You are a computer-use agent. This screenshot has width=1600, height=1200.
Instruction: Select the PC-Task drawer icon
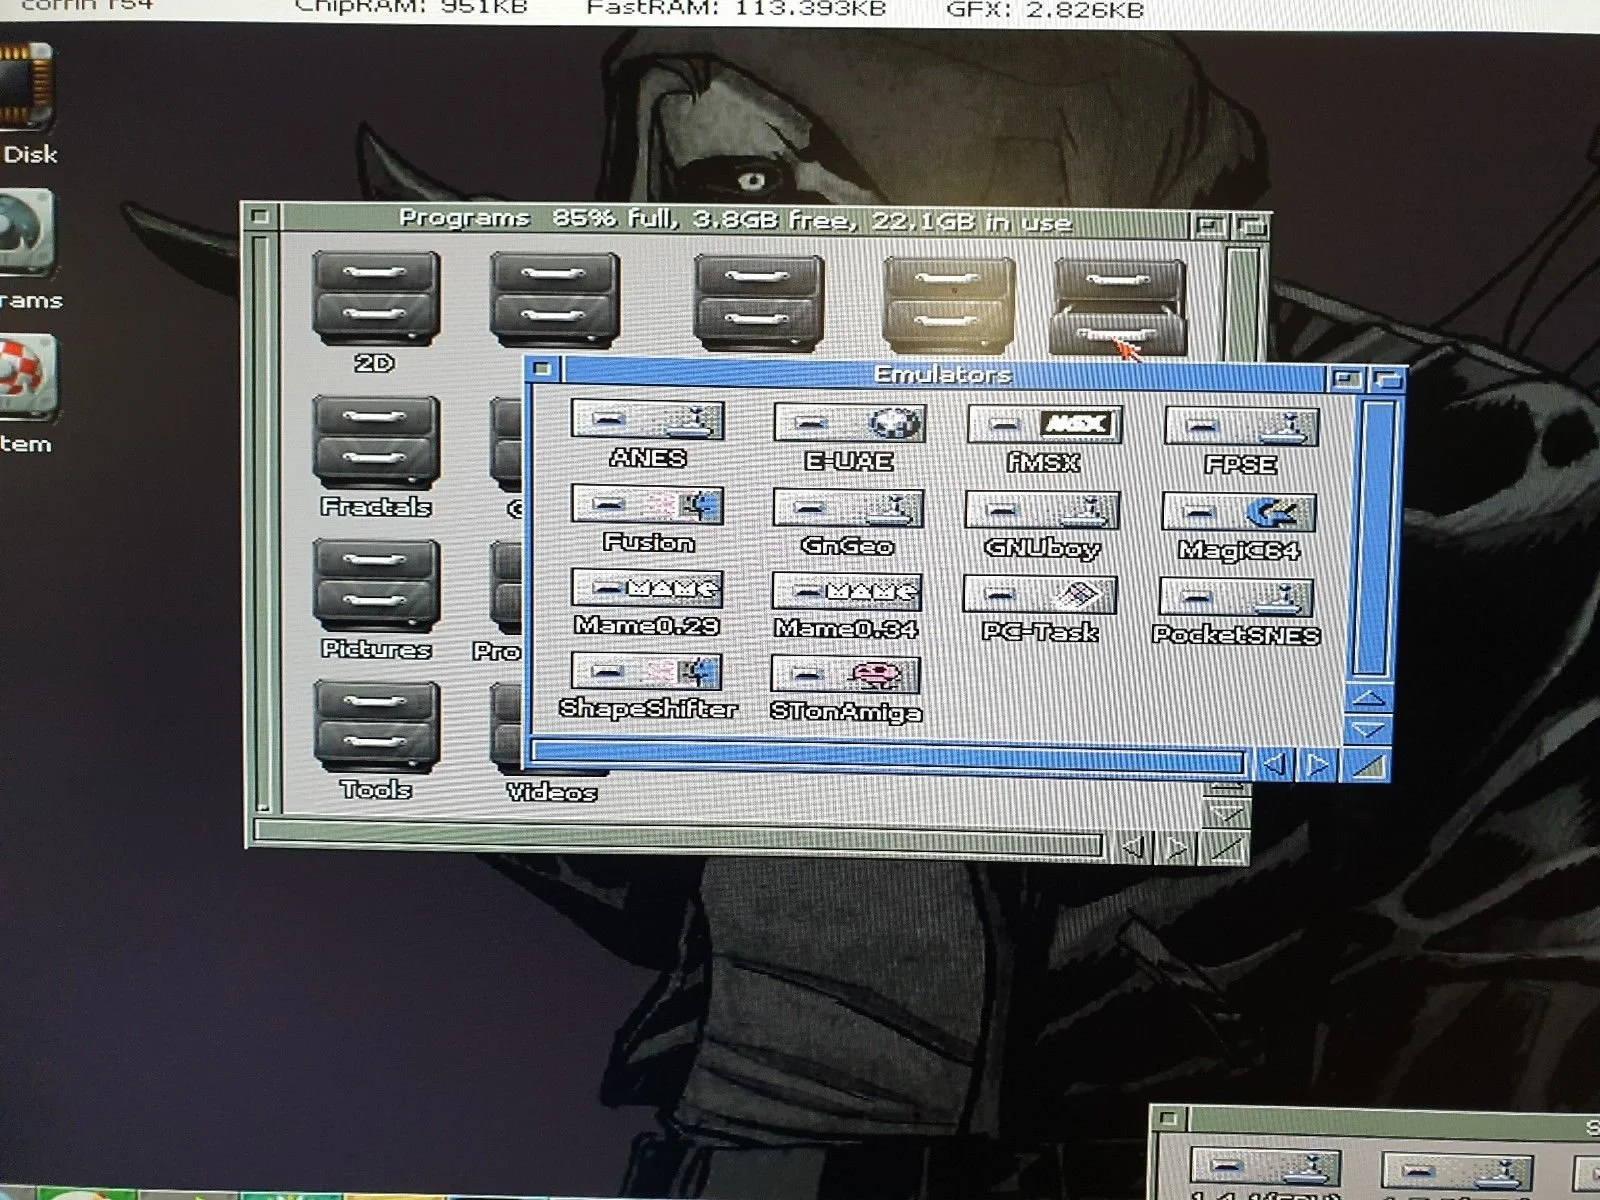pyautogui.click(x=1040, y=595)
